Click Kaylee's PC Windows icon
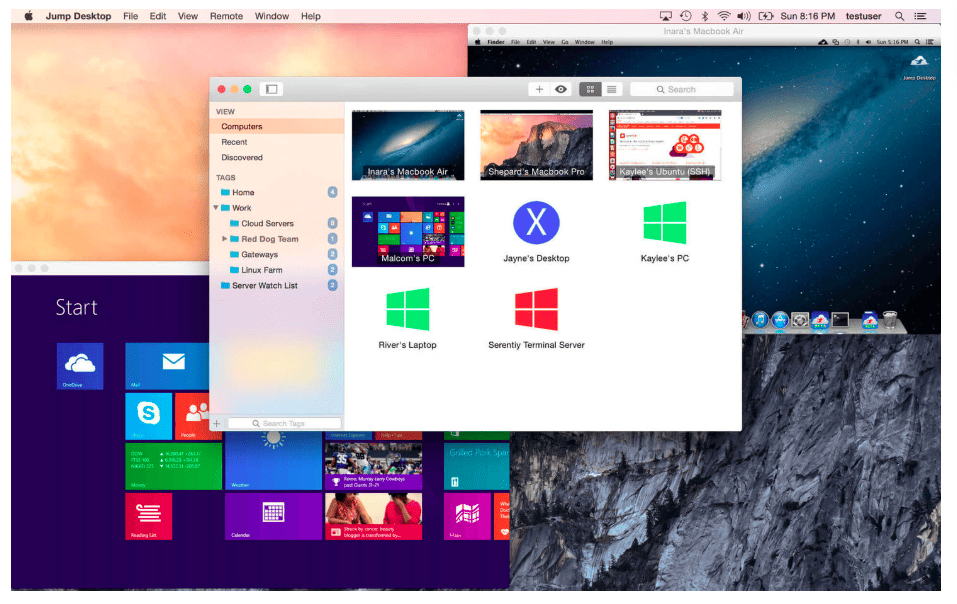This screenshot has width=957, height=604. point(665,223)
